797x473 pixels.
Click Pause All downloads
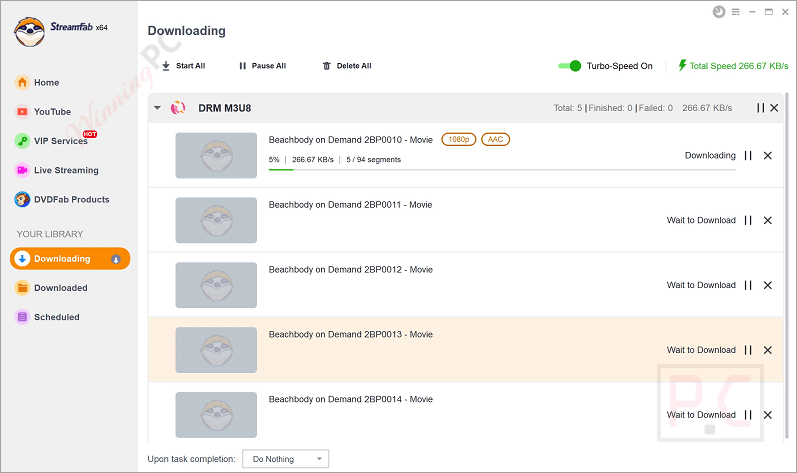point(262,66)
